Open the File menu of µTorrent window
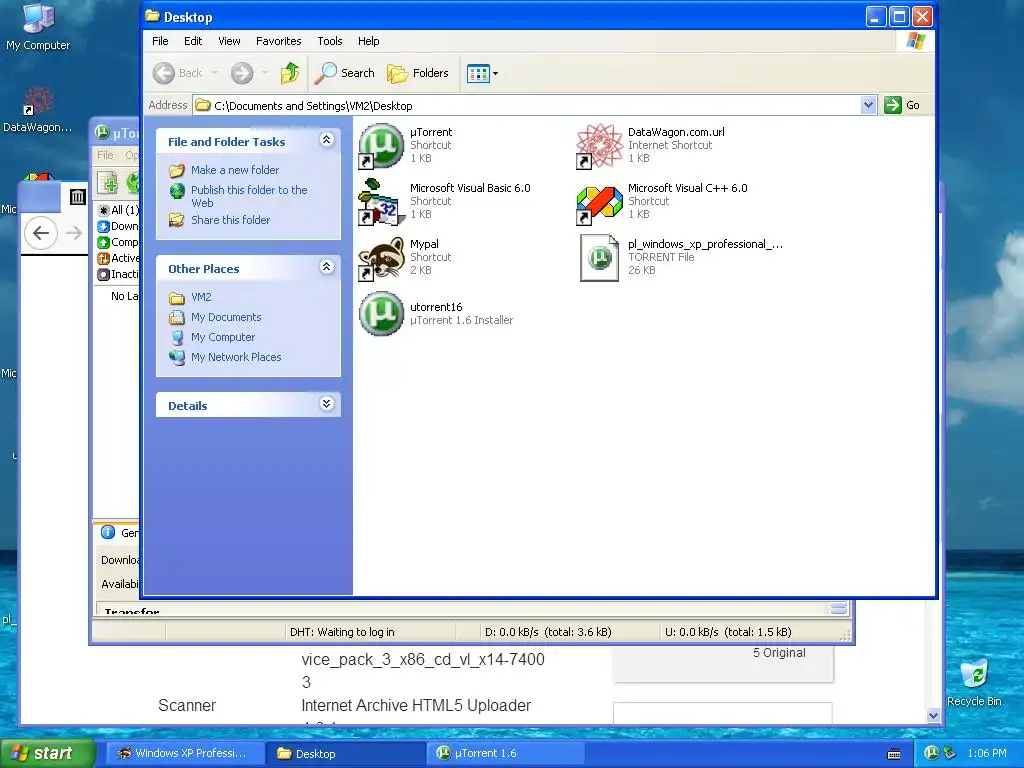This screenshot has width=1024, height=768. 105,155
